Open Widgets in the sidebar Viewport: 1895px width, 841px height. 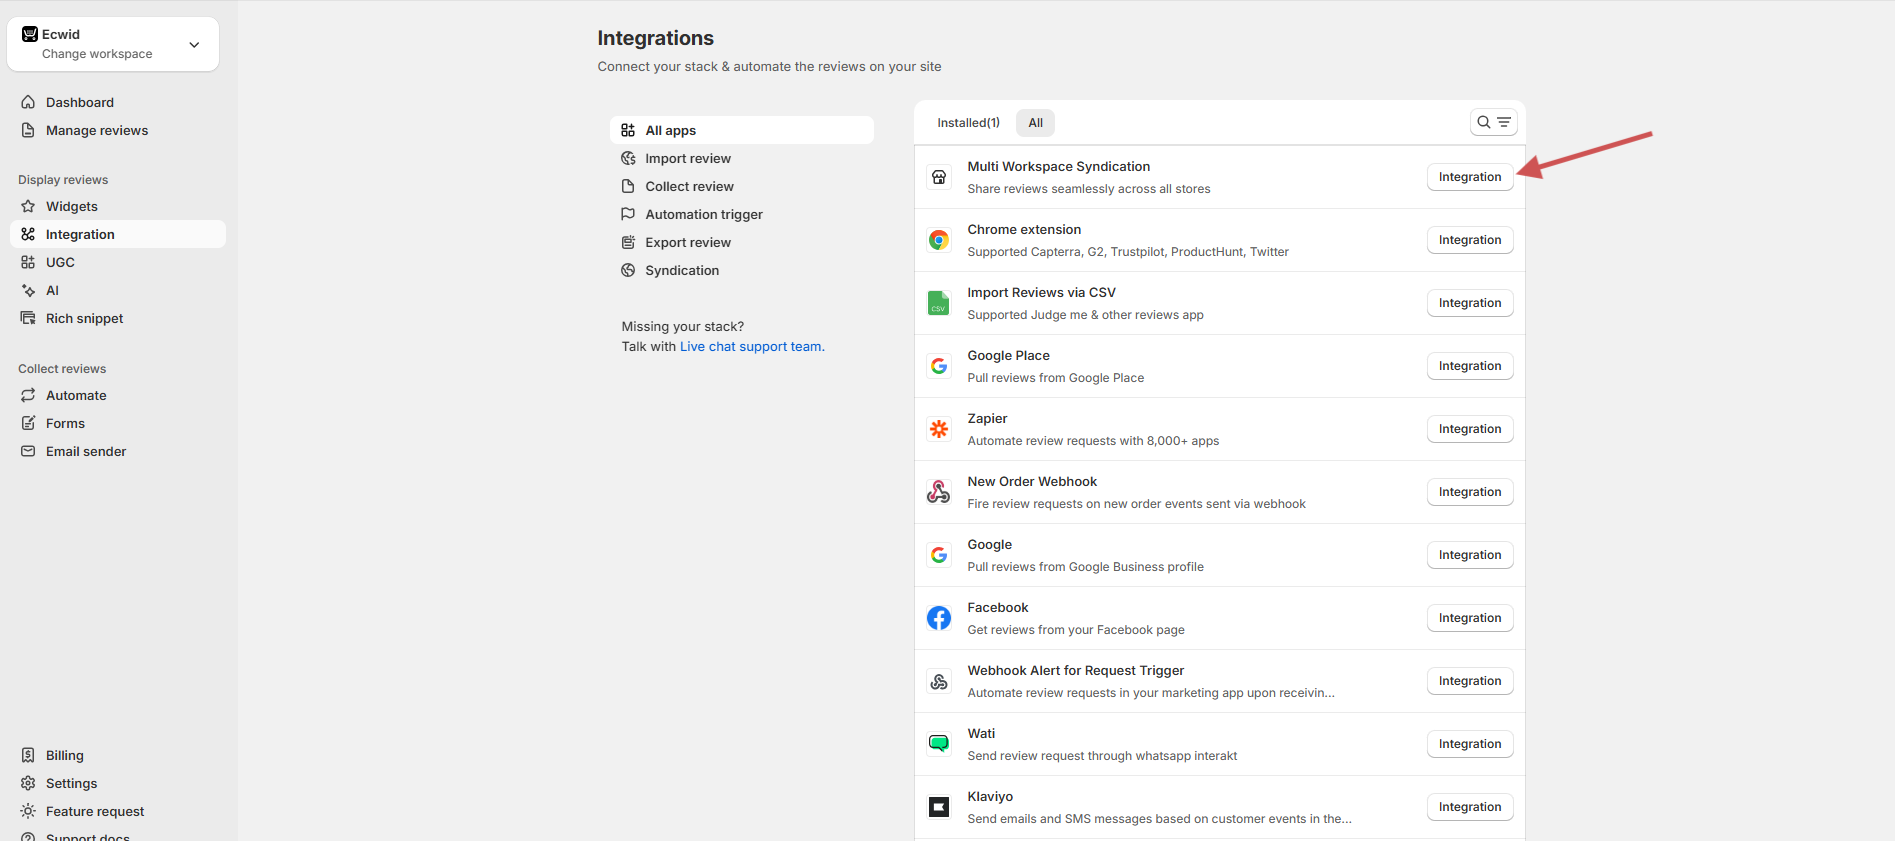[x=72, y=206]
